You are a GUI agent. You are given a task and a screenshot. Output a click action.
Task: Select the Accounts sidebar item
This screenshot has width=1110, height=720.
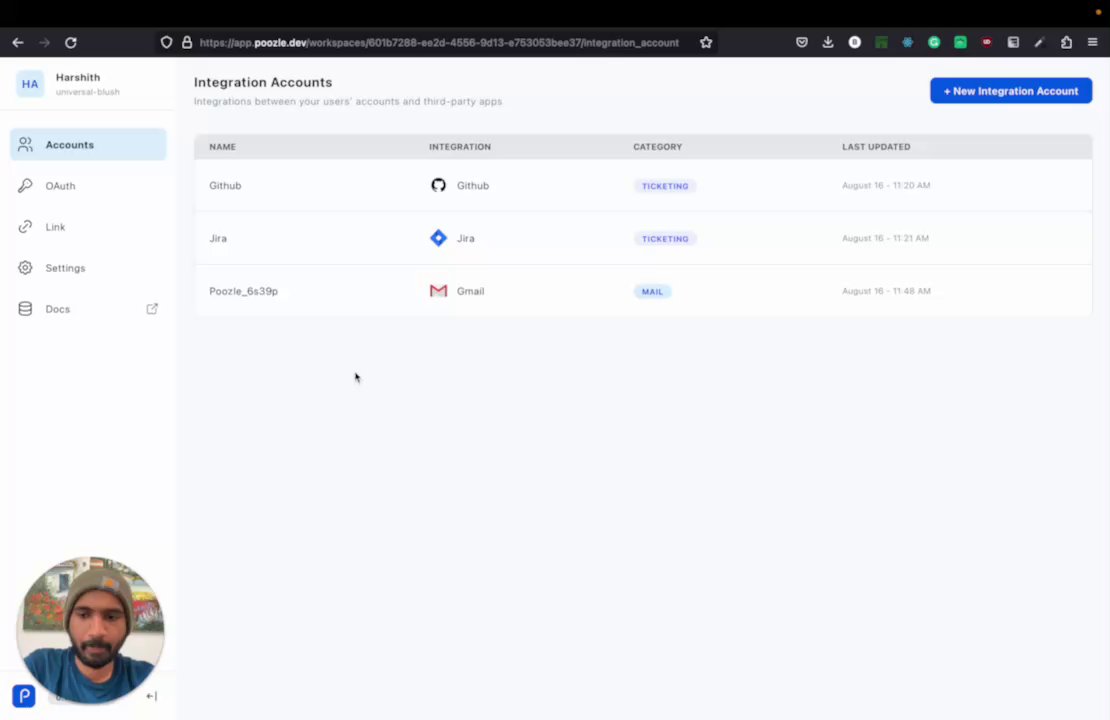pos(88,145)
